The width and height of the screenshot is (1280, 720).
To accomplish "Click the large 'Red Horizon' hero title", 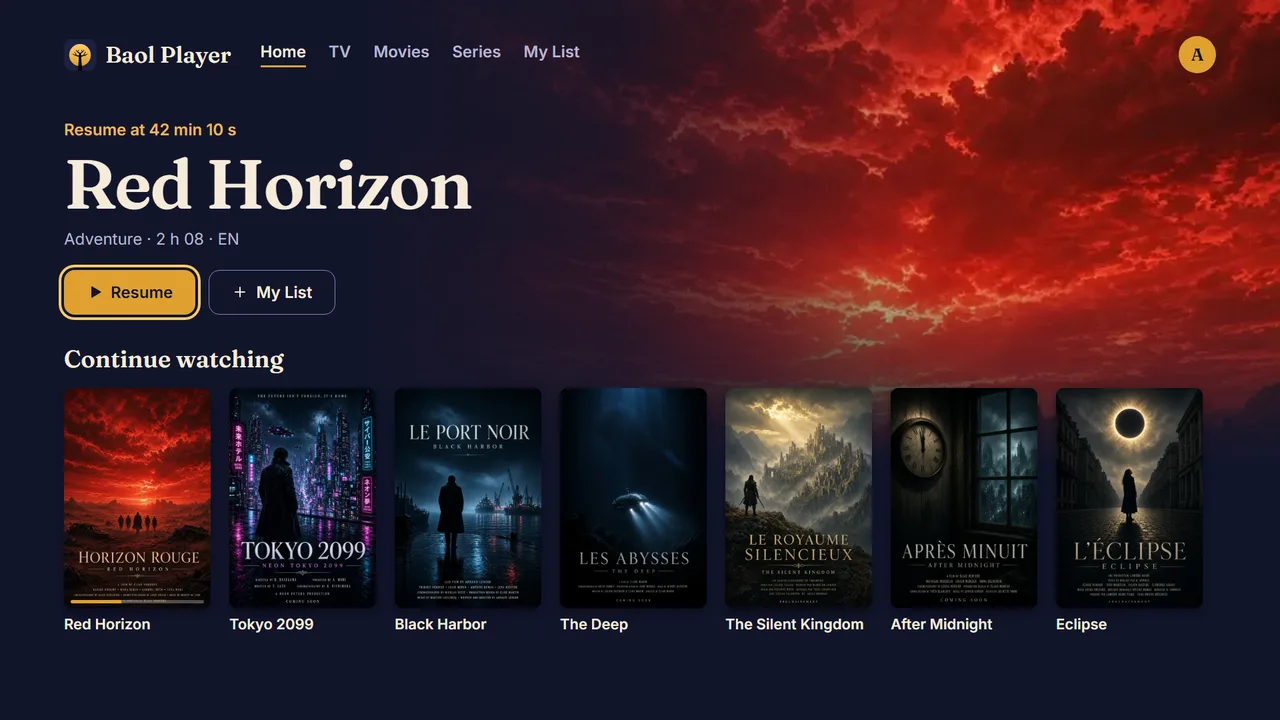I will [x=268, y=186].
